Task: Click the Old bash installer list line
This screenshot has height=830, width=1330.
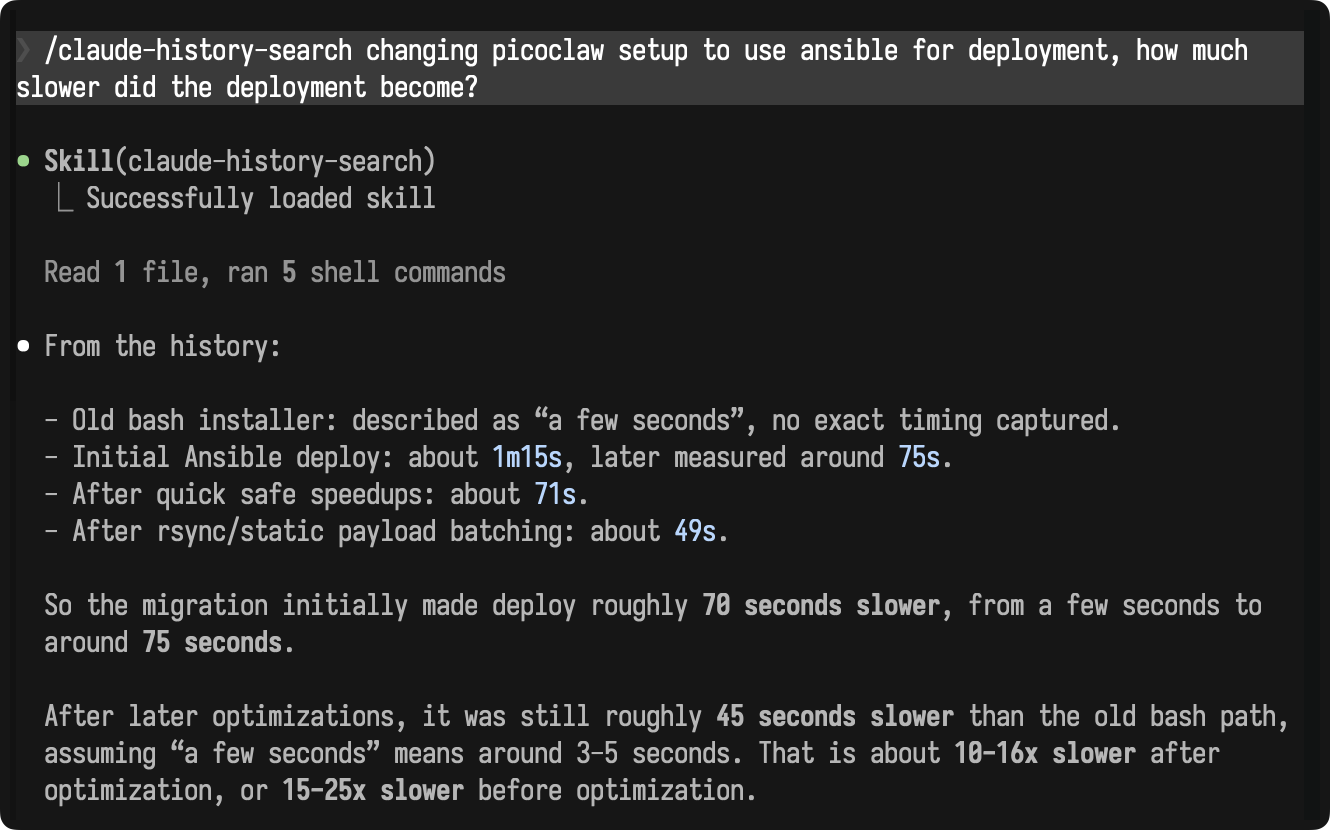Action: (x=582, y=421)
